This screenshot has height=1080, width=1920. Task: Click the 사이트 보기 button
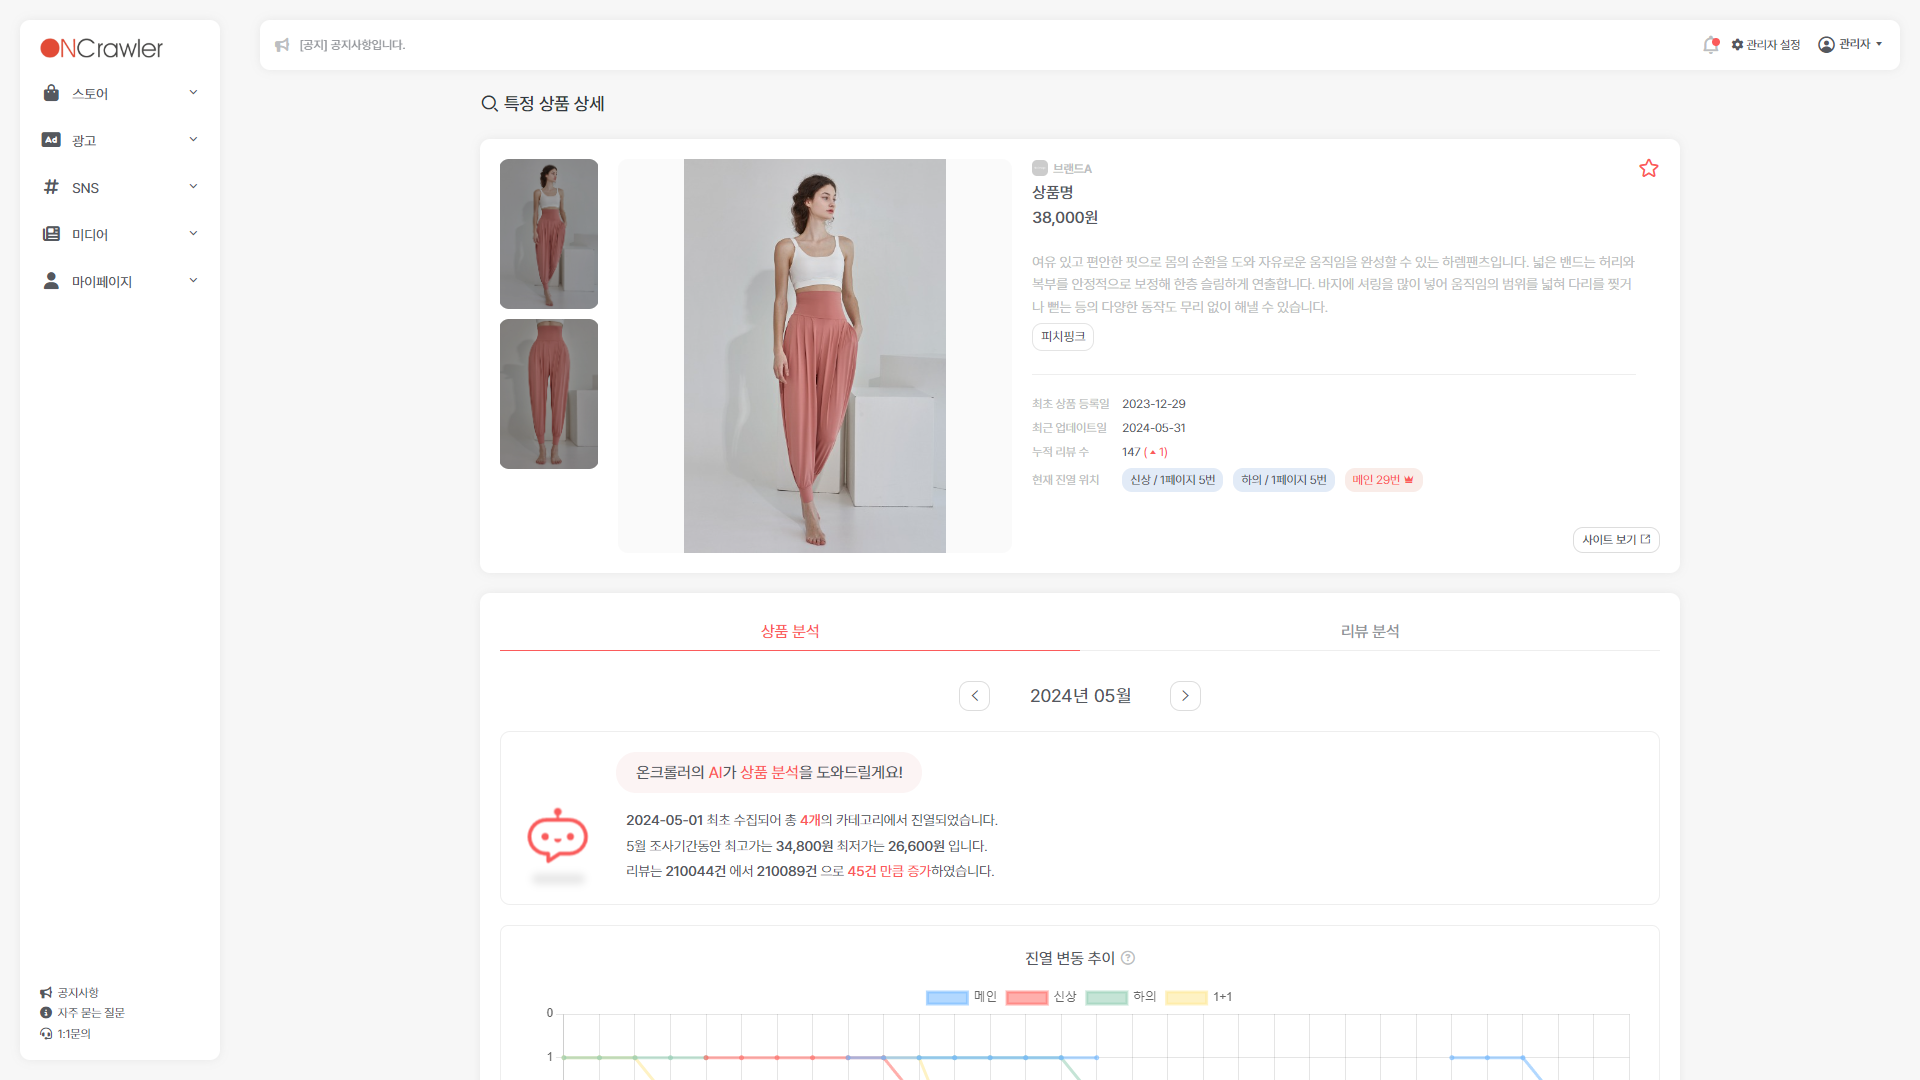click(x=1616, y=540)
